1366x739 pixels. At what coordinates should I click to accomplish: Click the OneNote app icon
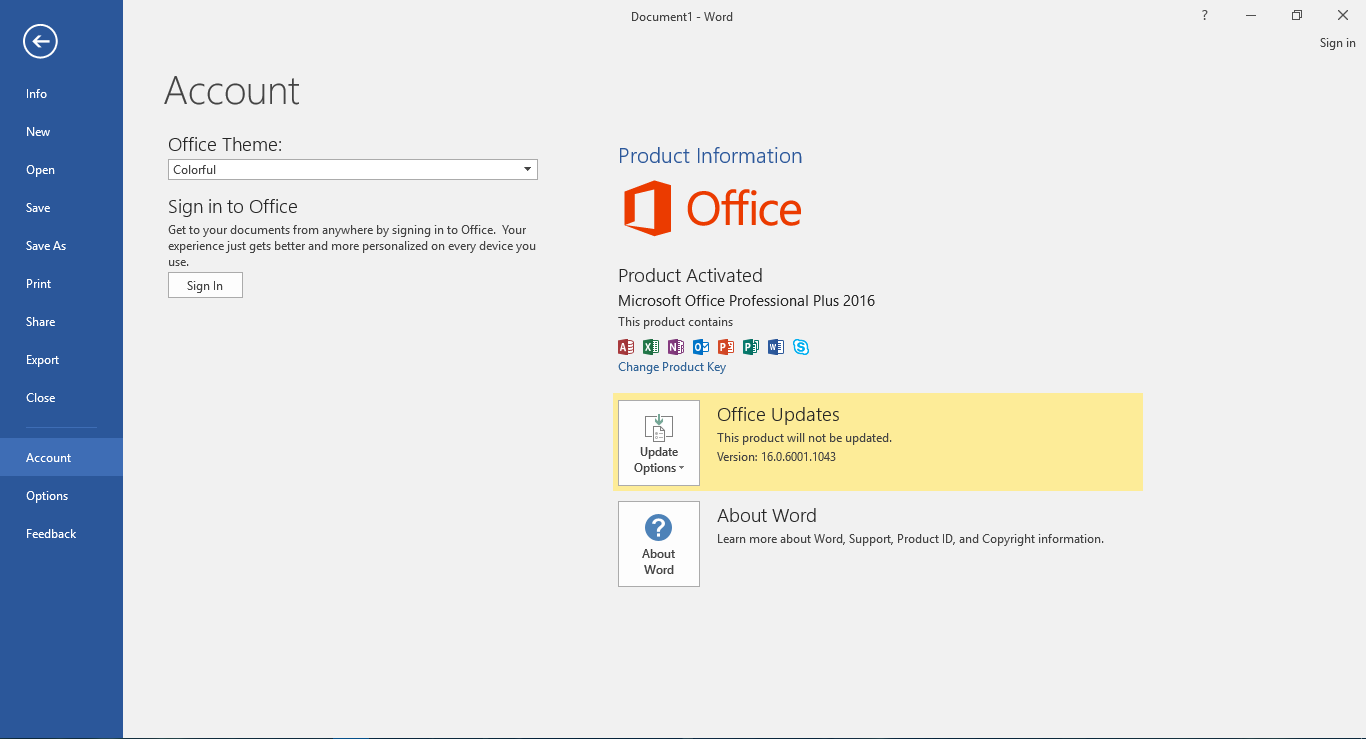pyautogui.click(x=676, y=347)
